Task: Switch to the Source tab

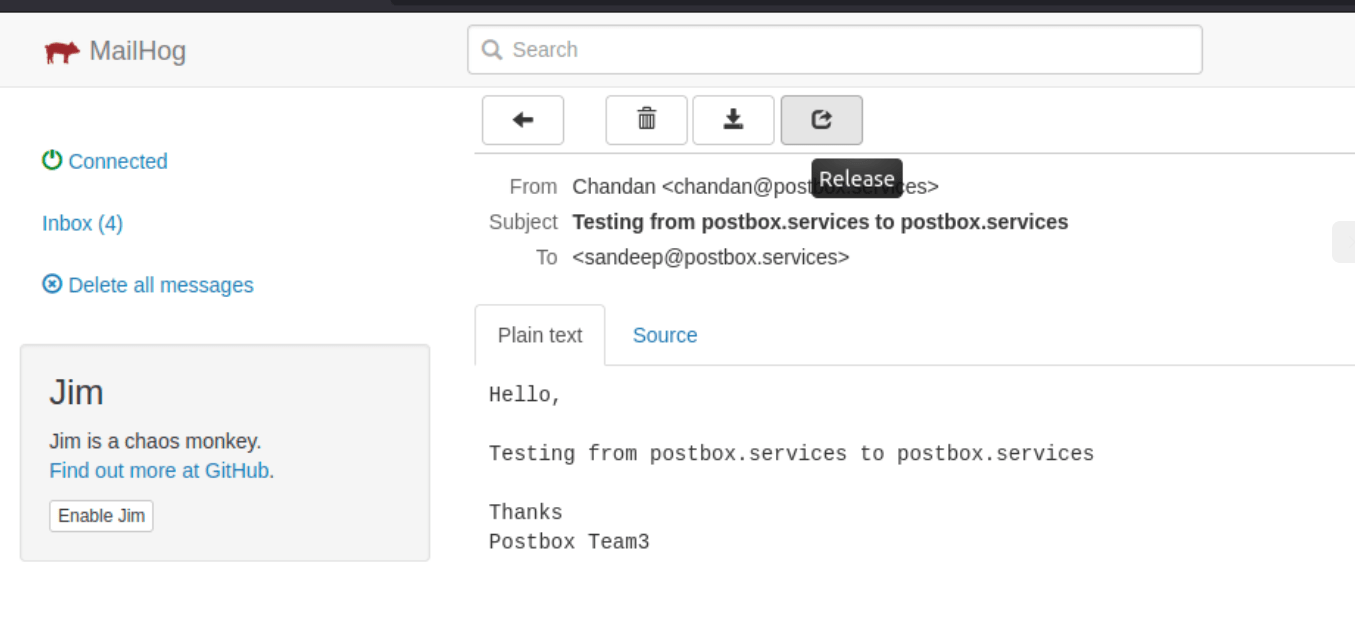Action: [x=664, y=335]
